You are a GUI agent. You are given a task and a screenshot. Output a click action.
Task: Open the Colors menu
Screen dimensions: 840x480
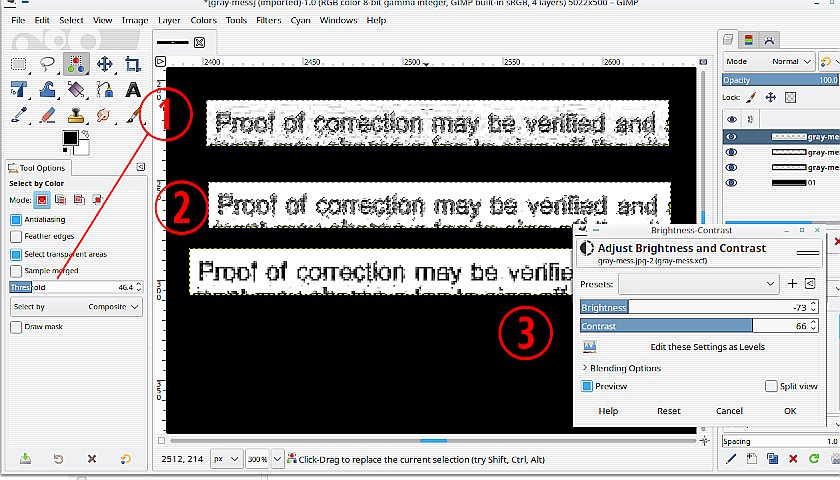click(x=204, y=20)
